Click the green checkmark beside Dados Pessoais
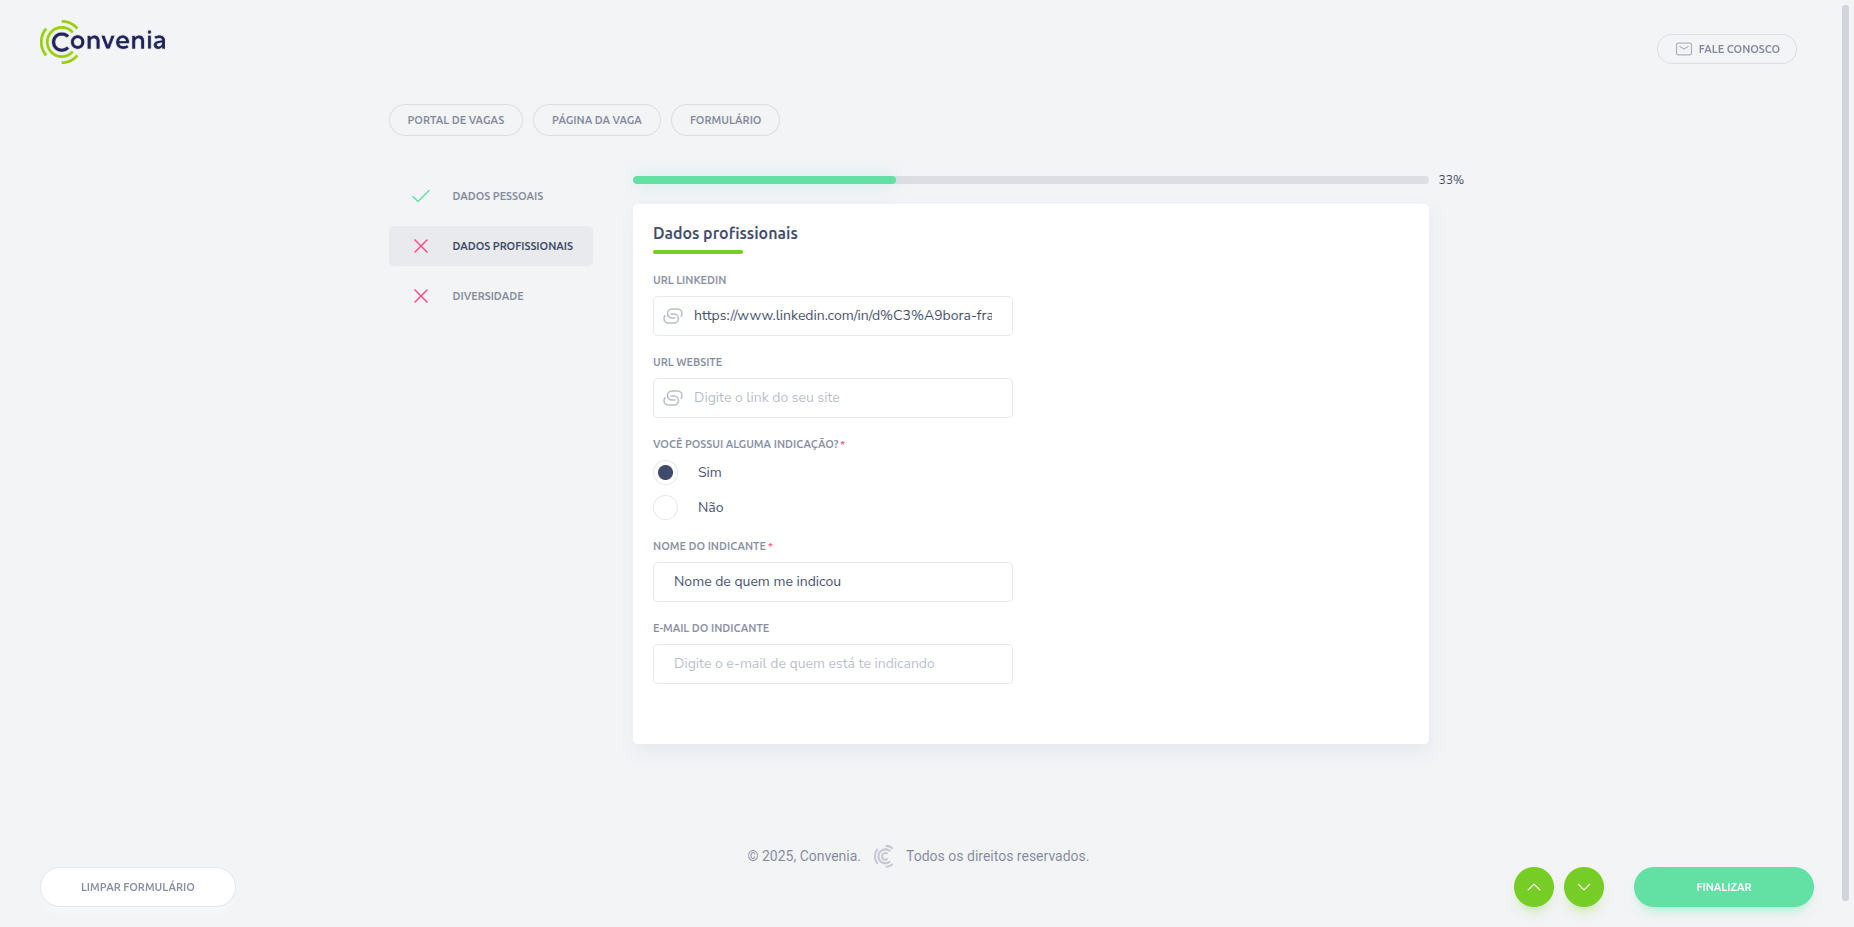The height and width of the screenshot is (927, 1854). pos(421,196)
